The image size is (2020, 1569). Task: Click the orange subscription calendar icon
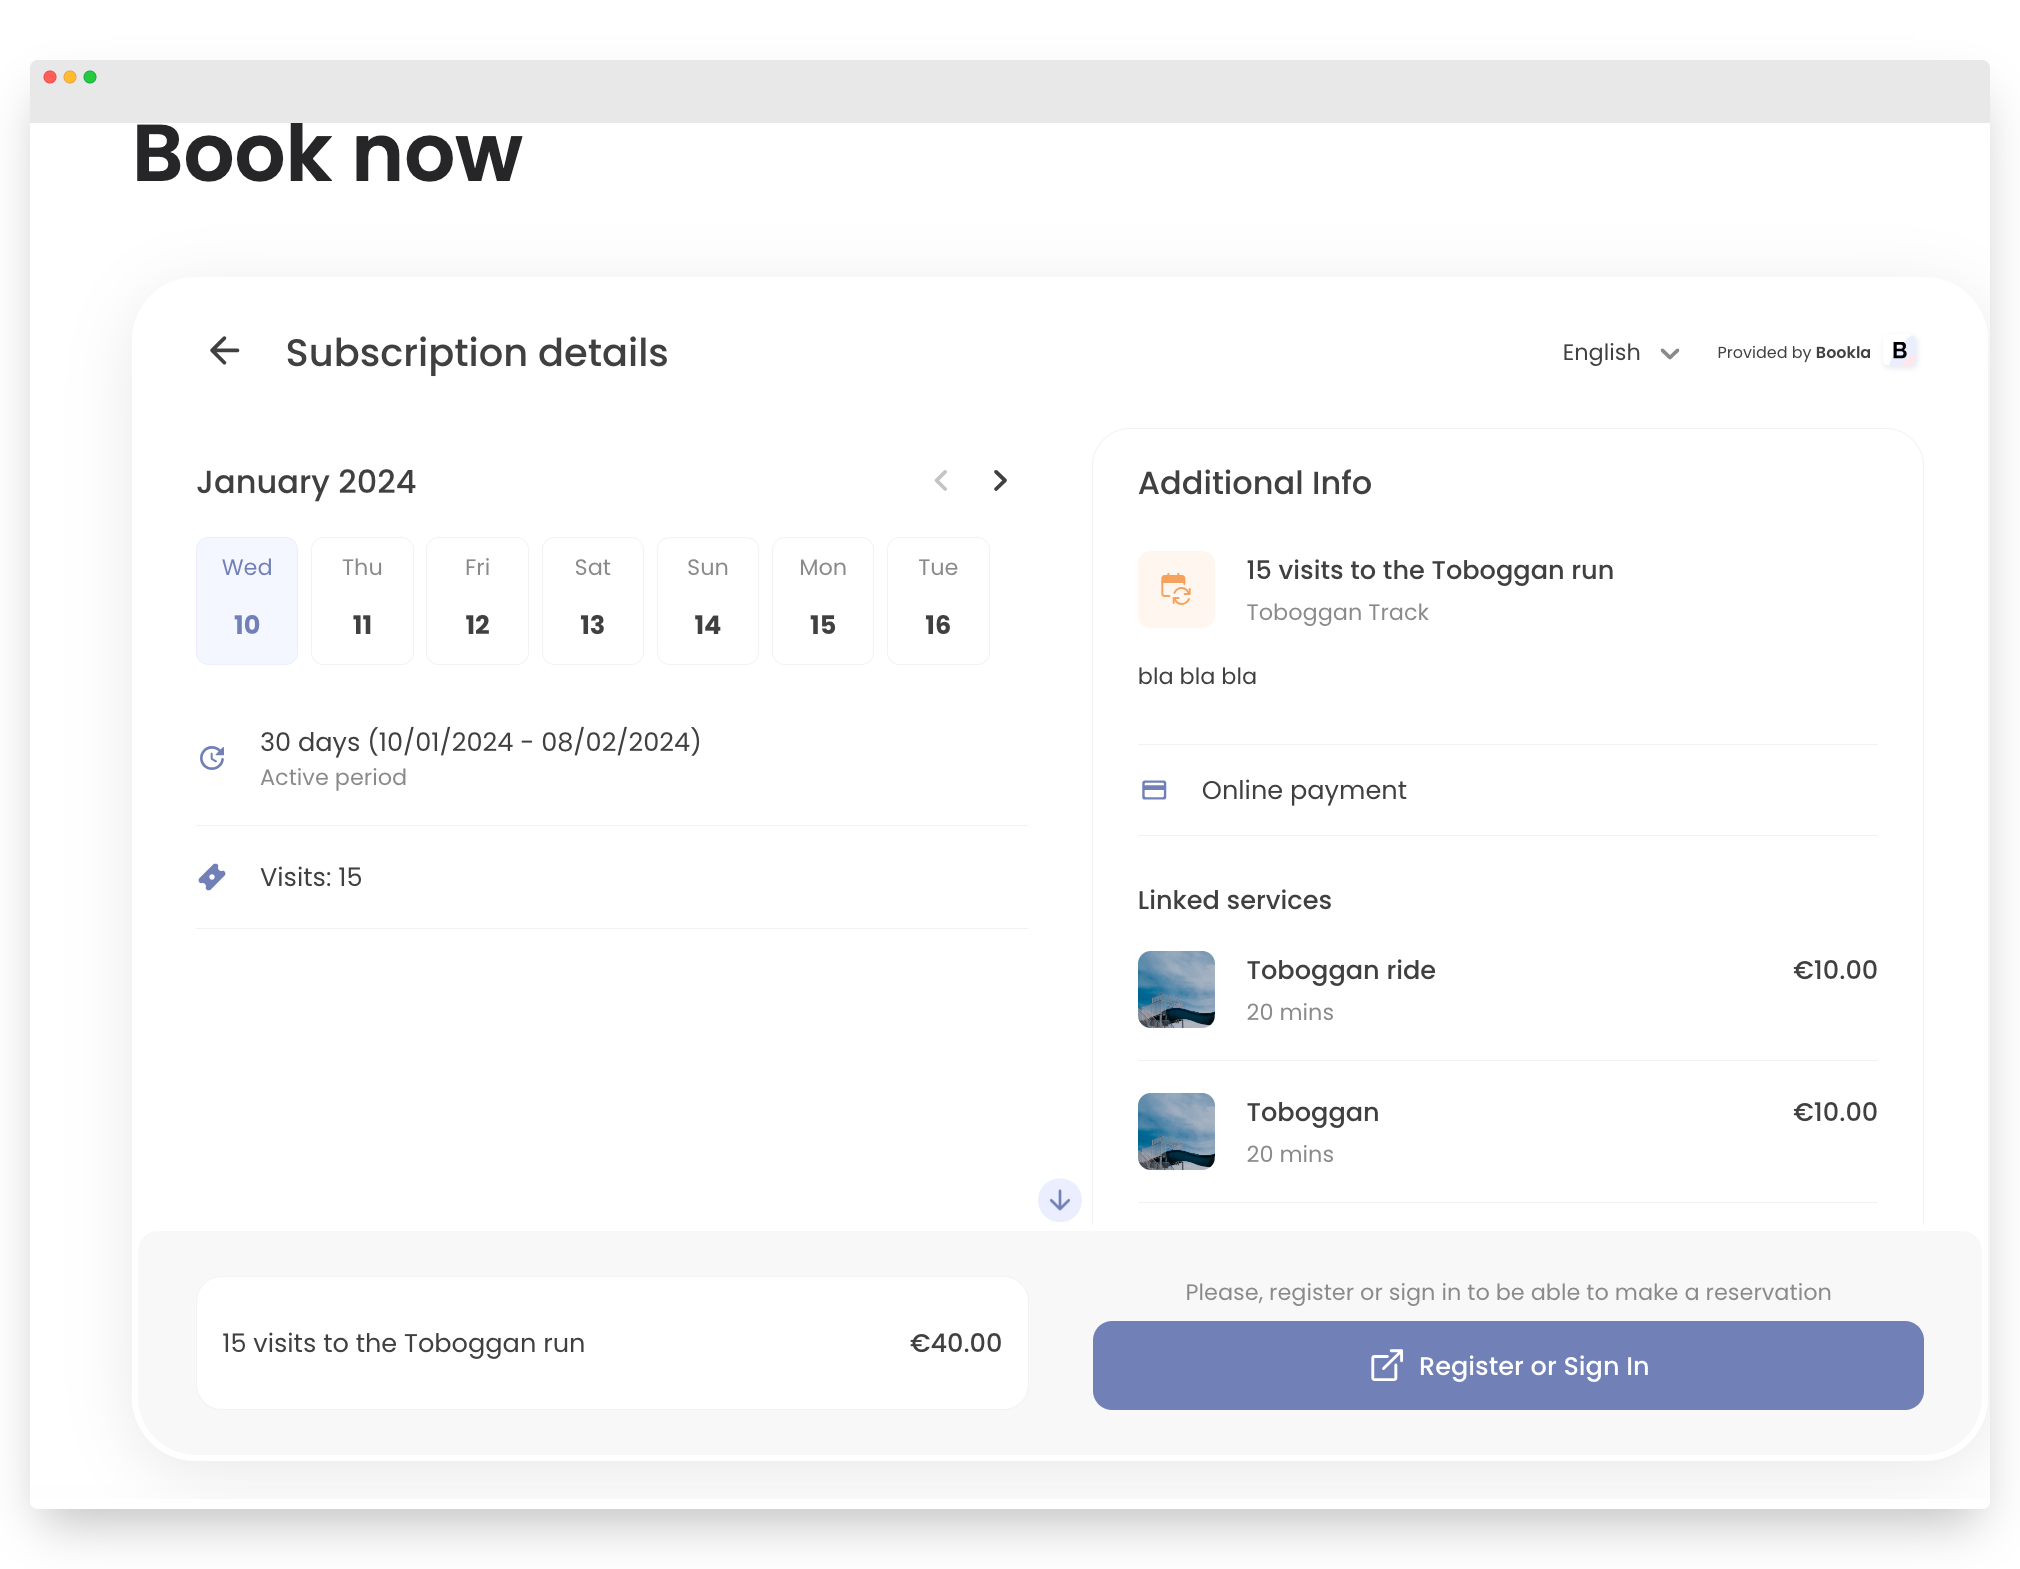click(x=1176, y=589)
